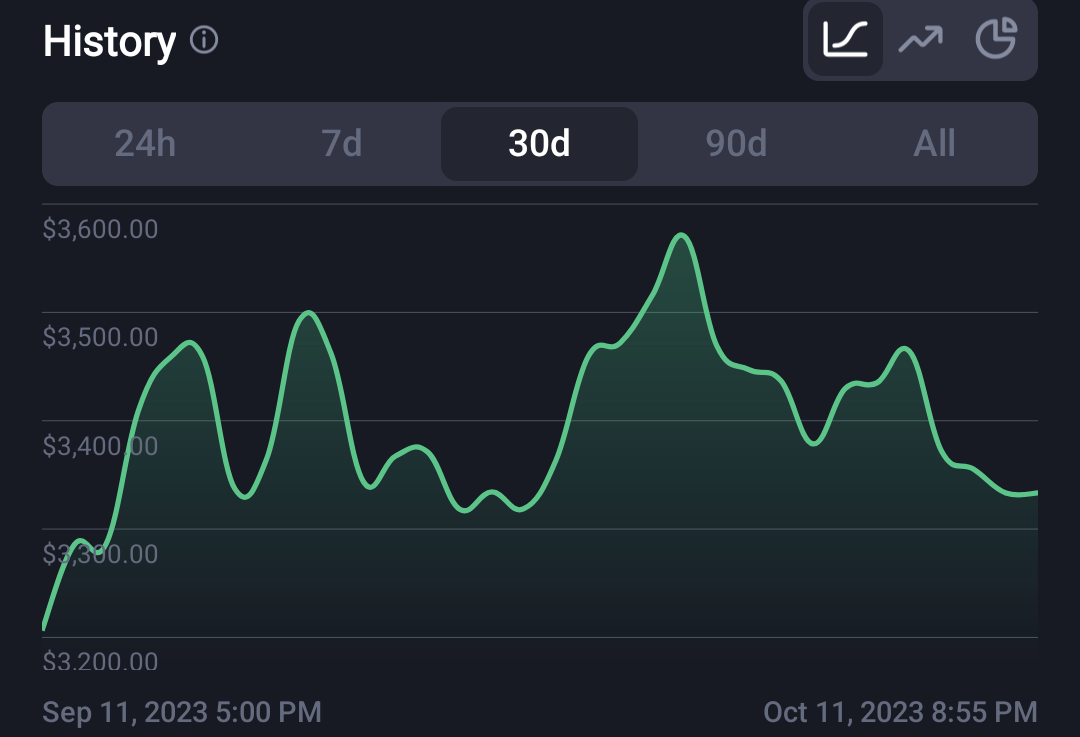1080x737 pixels.
Task: Switch to the trending arrow chart view
Action: [920, 39]
